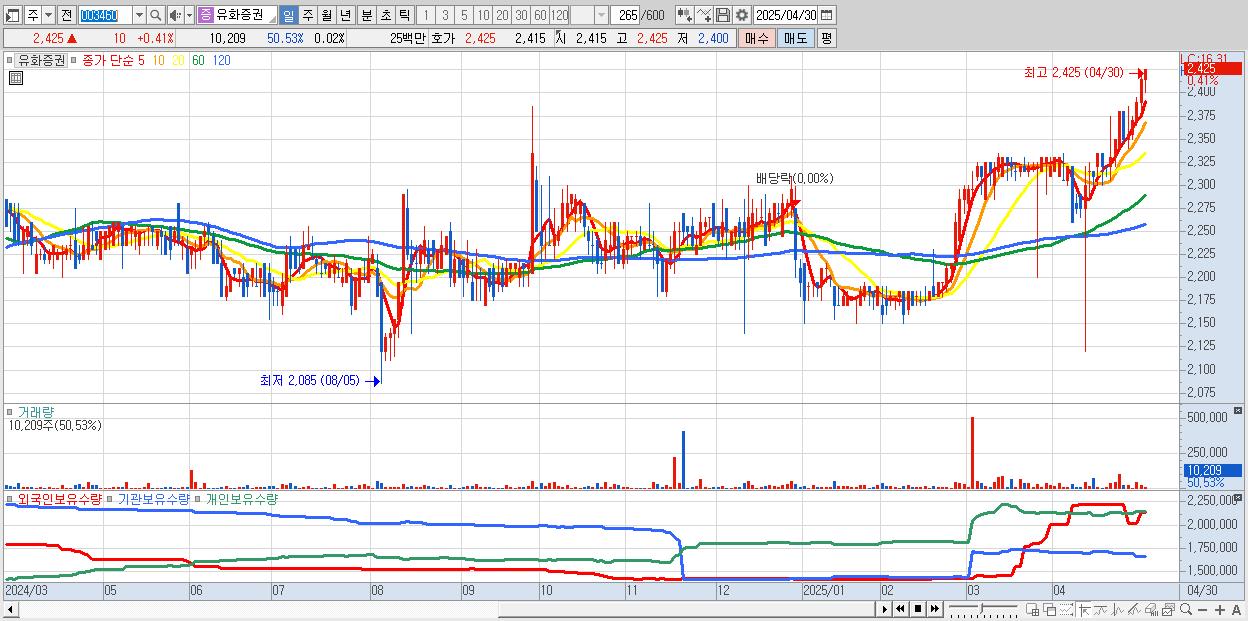Select the 20 interval button
The width and height of the screenshot is (1248, 621).
click(x=502, y=15)
